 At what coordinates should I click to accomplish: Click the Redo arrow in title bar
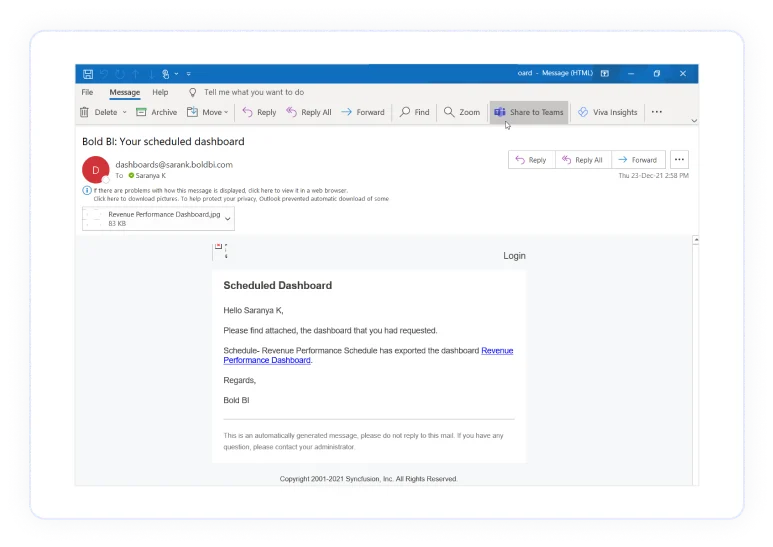tap(120, 74)
